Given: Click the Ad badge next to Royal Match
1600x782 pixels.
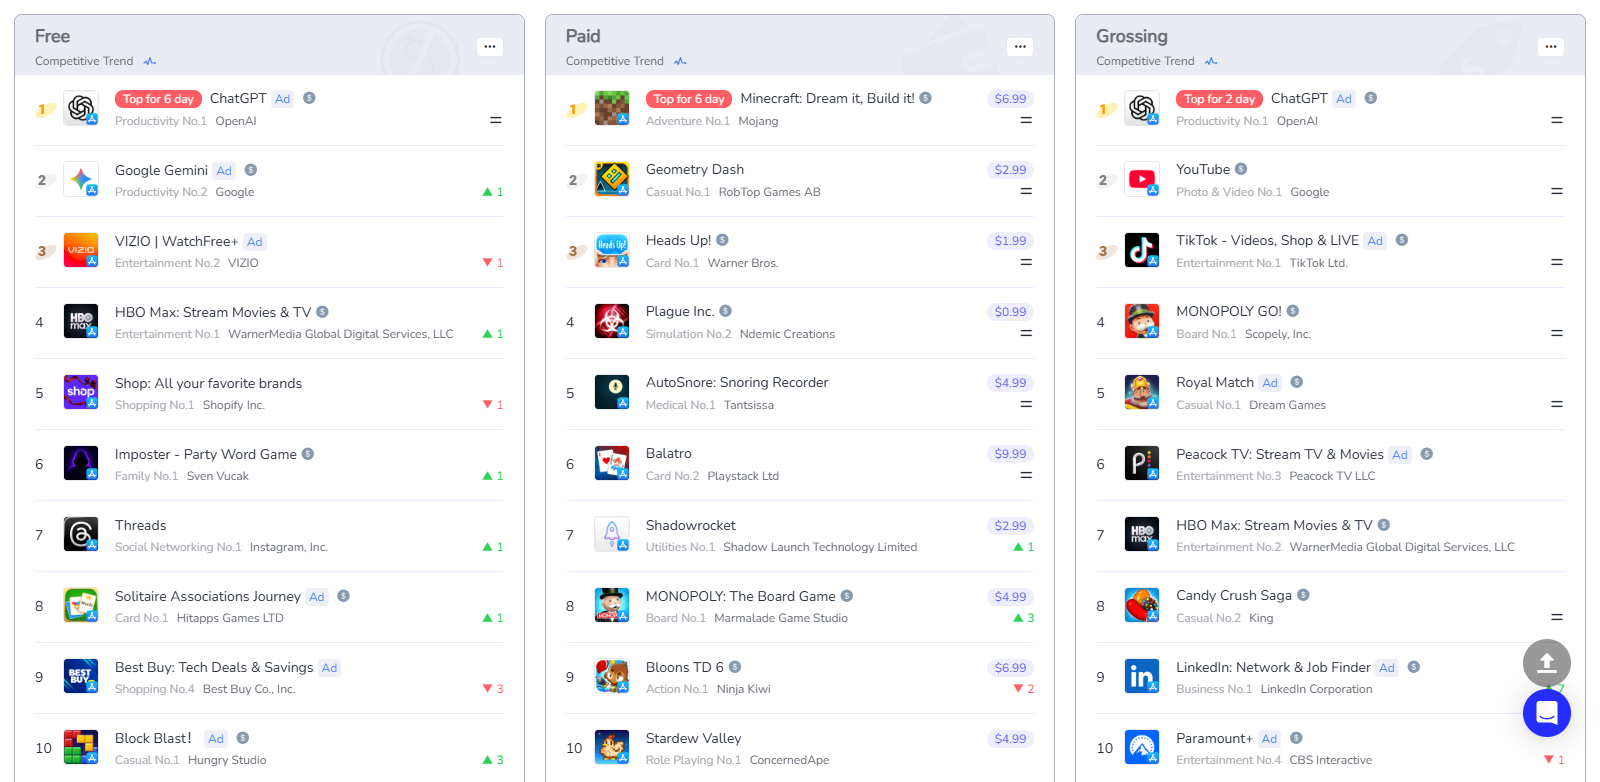Looking at the screenshot, I should point(1270,383).
